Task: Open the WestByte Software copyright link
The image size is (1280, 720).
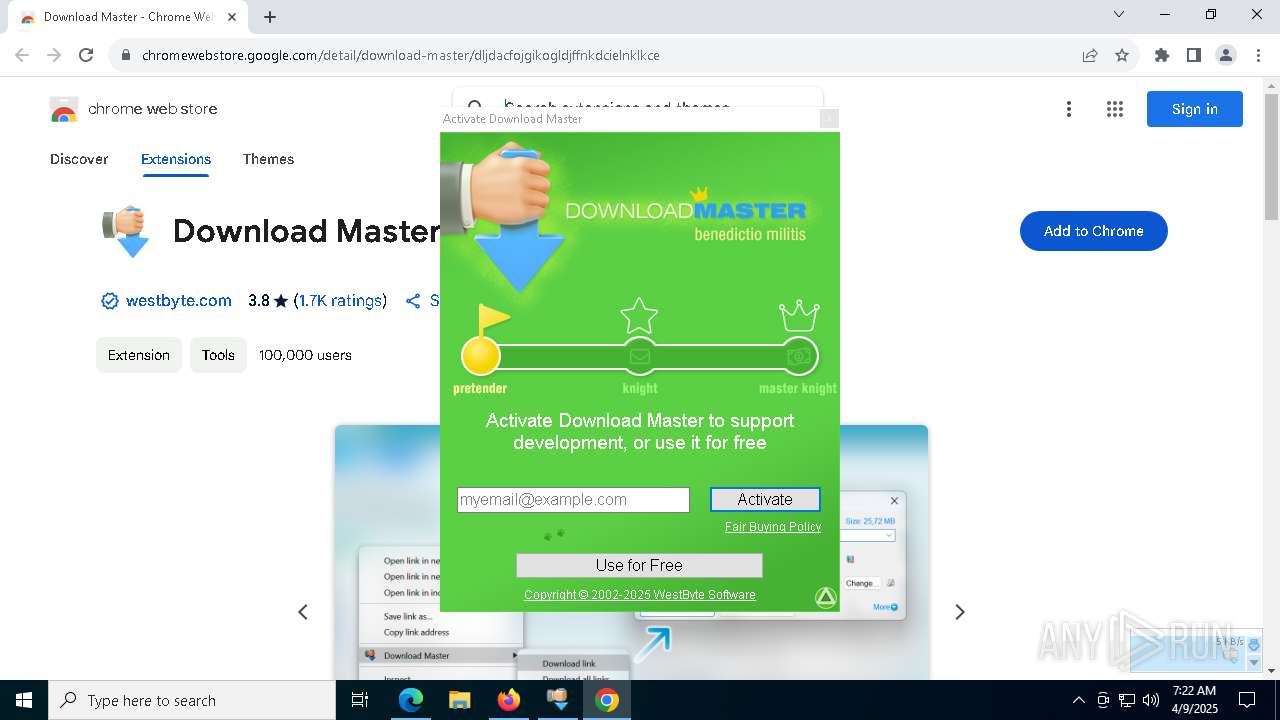Action: pos(640,595)
